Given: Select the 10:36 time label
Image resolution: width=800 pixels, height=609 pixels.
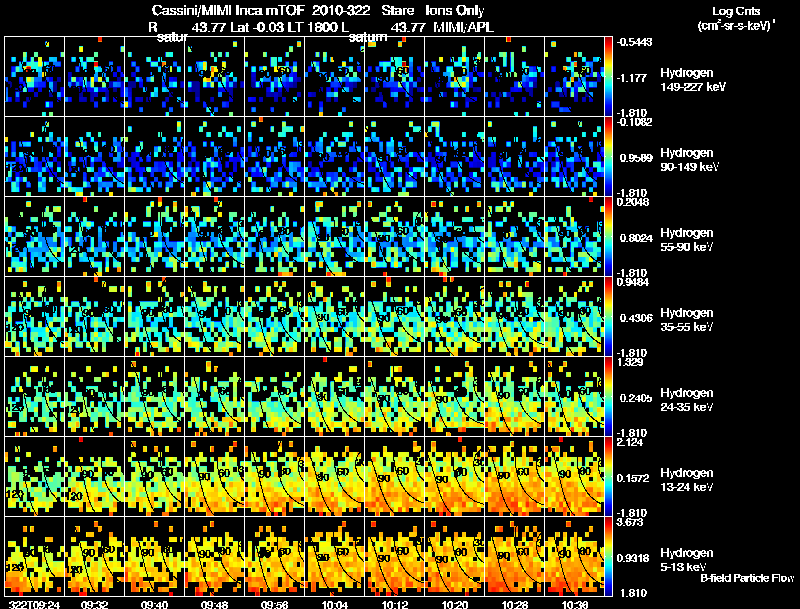Looking at the screenshot, I should pos(574,605).
